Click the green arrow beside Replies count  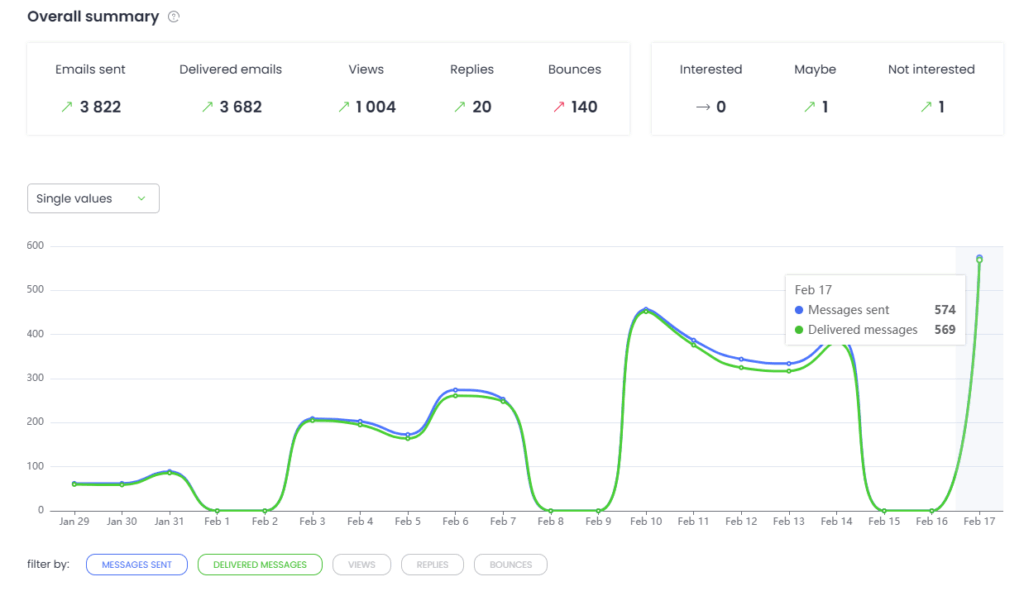(459, 107)
